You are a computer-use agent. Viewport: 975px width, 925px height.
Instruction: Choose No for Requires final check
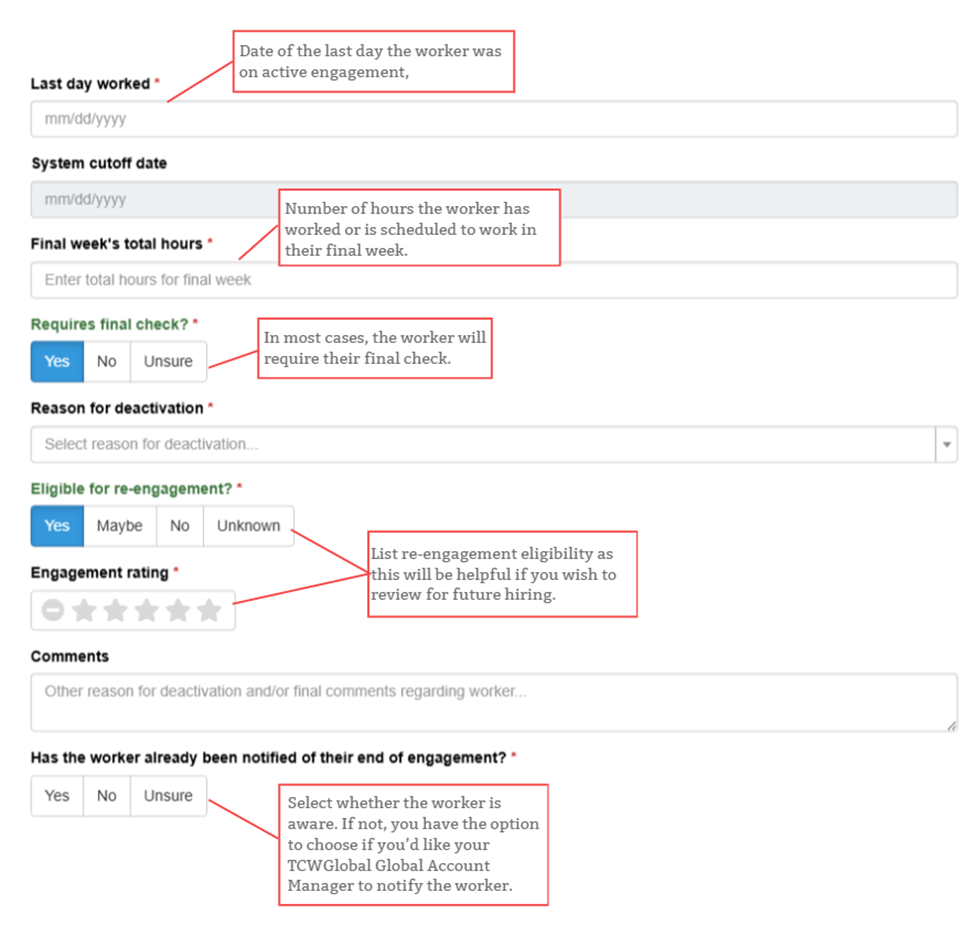[107, 362]
